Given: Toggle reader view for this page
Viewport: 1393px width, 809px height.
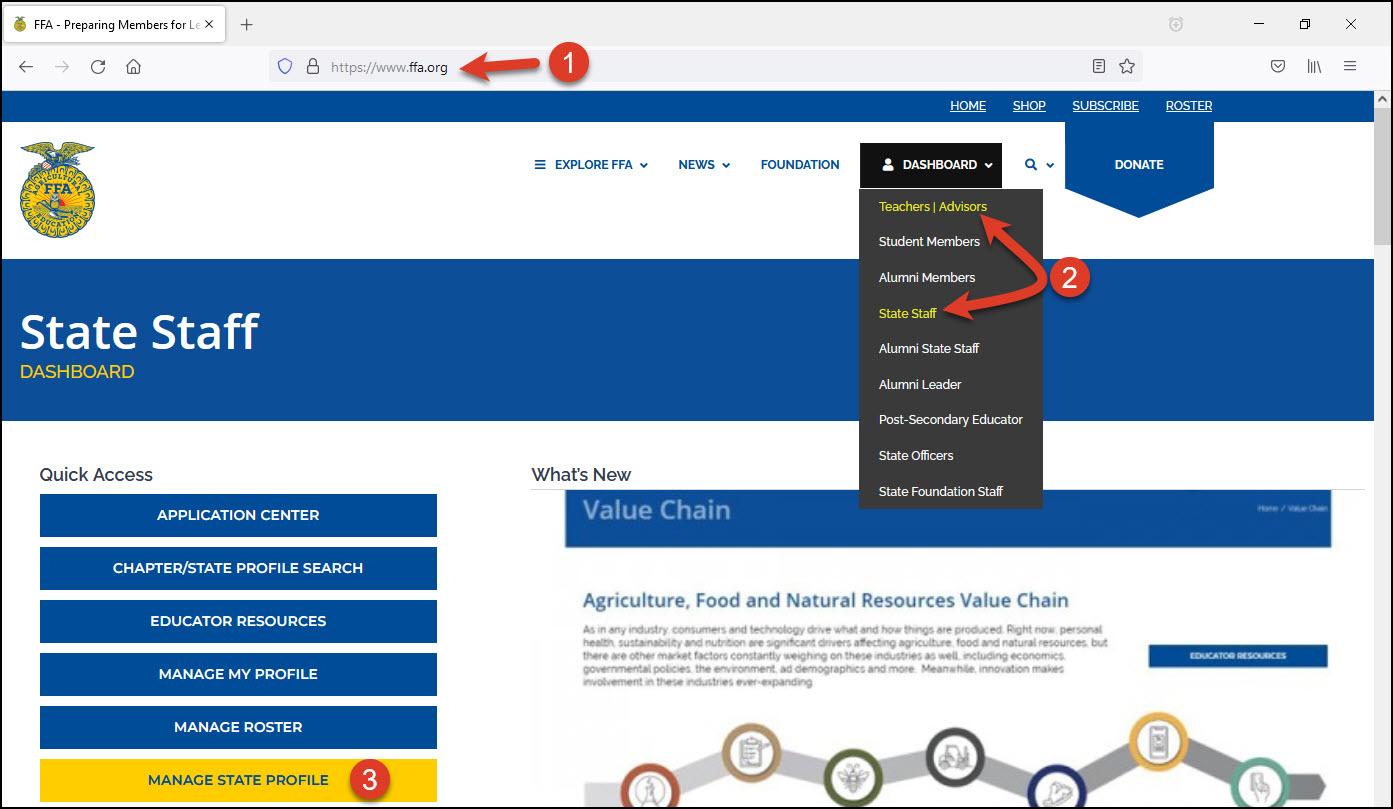Looking at the screenshot, I should [x=1099, y=65].
